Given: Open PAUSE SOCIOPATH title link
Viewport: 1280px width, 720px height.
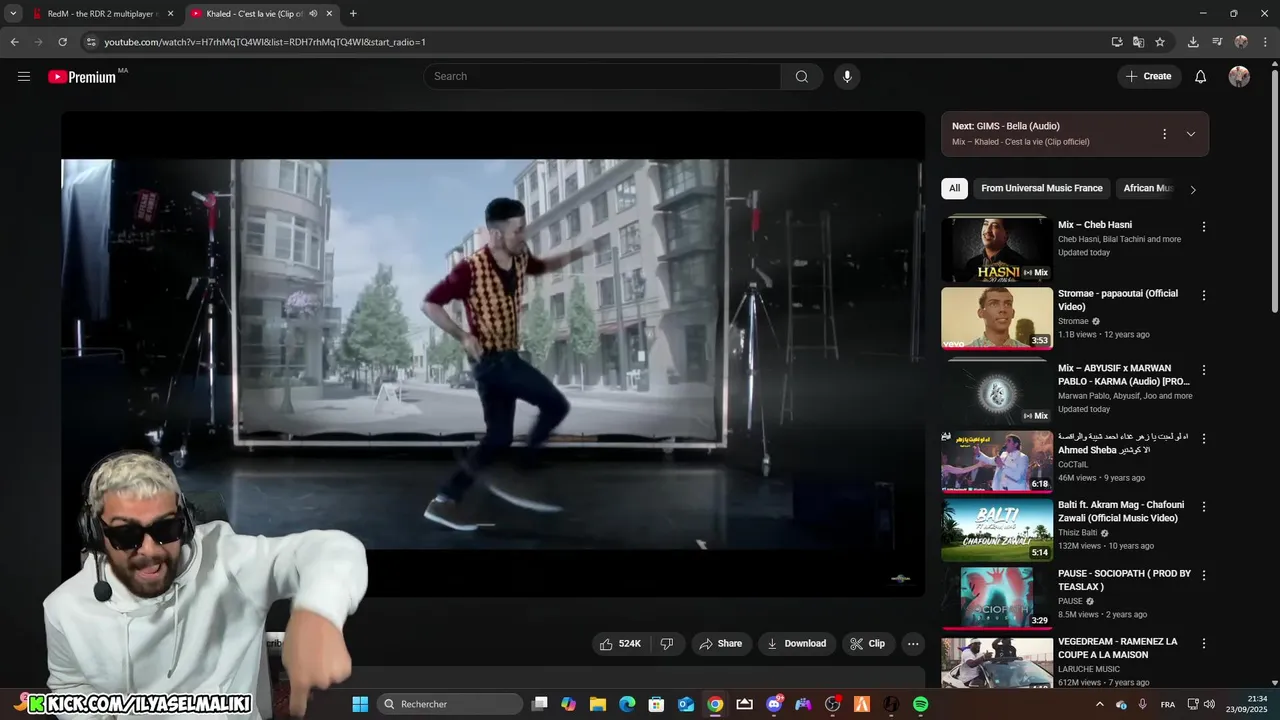Looking at the screenshot, I should coord(1124,580).
